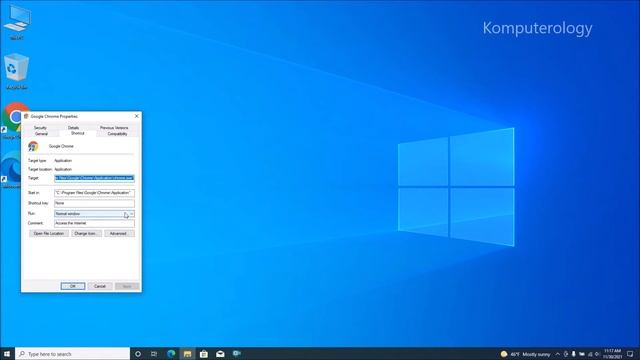Close the Google Chrome Properties dialog
The height and width of the screenshot is (360, 640).
(137, 116)
